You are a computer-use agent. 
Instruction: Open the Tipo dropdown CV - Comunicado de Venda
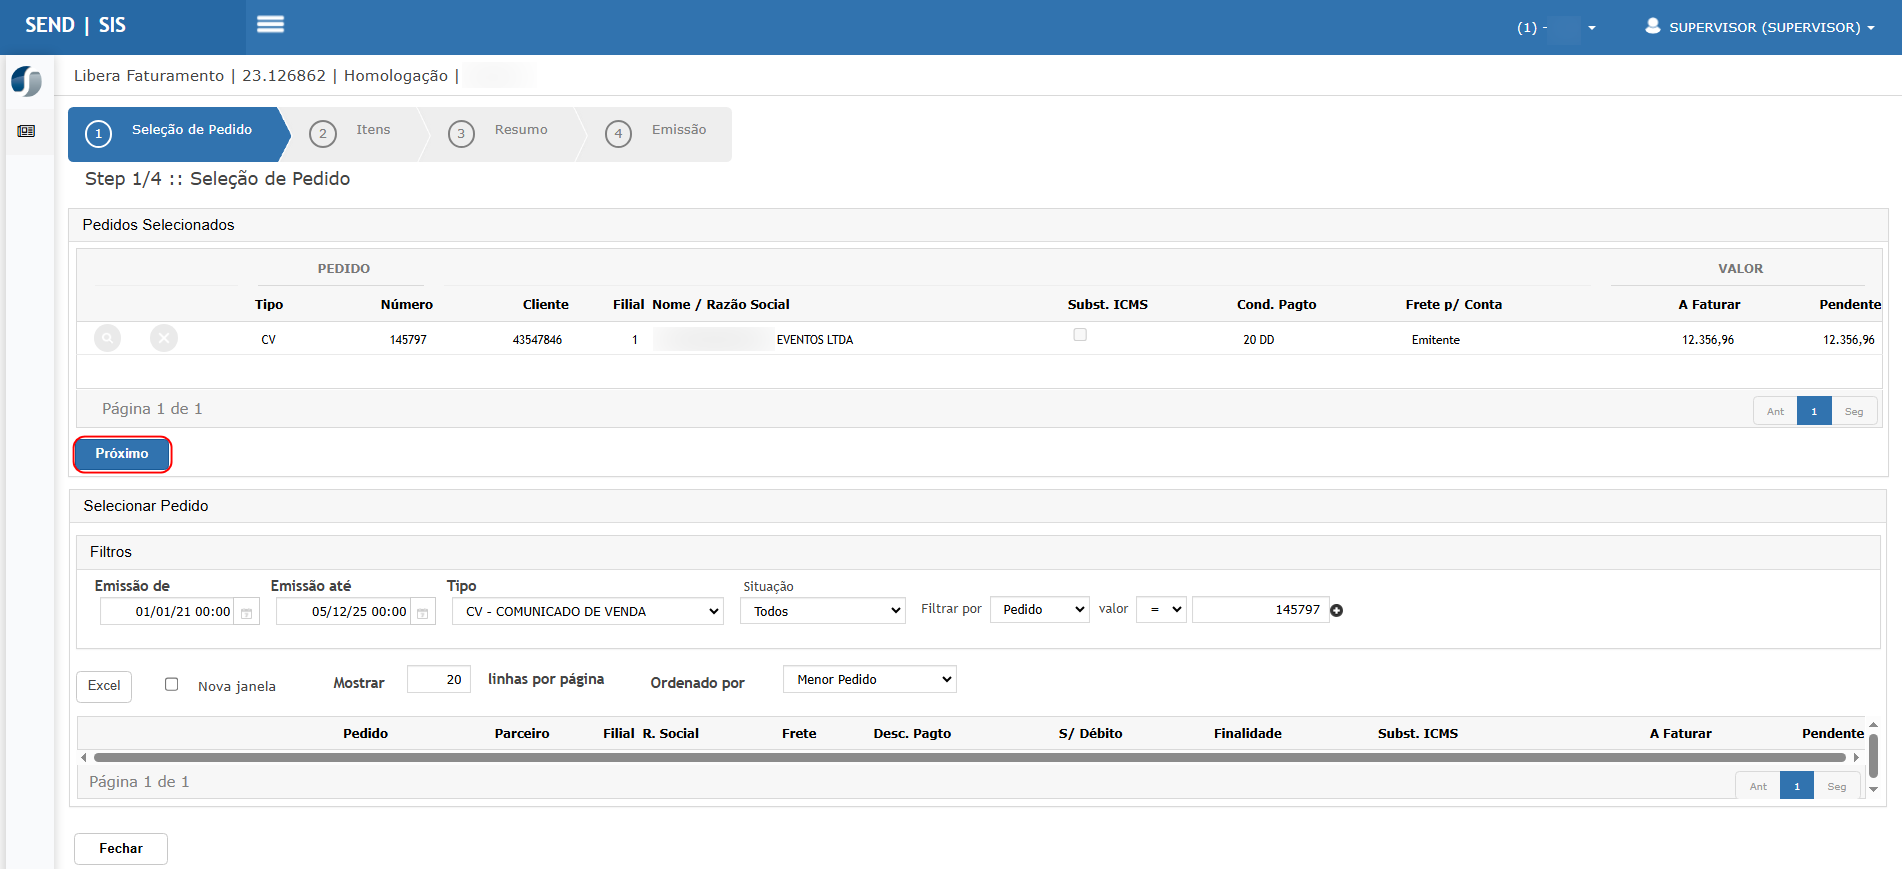[x=587, y=611]
